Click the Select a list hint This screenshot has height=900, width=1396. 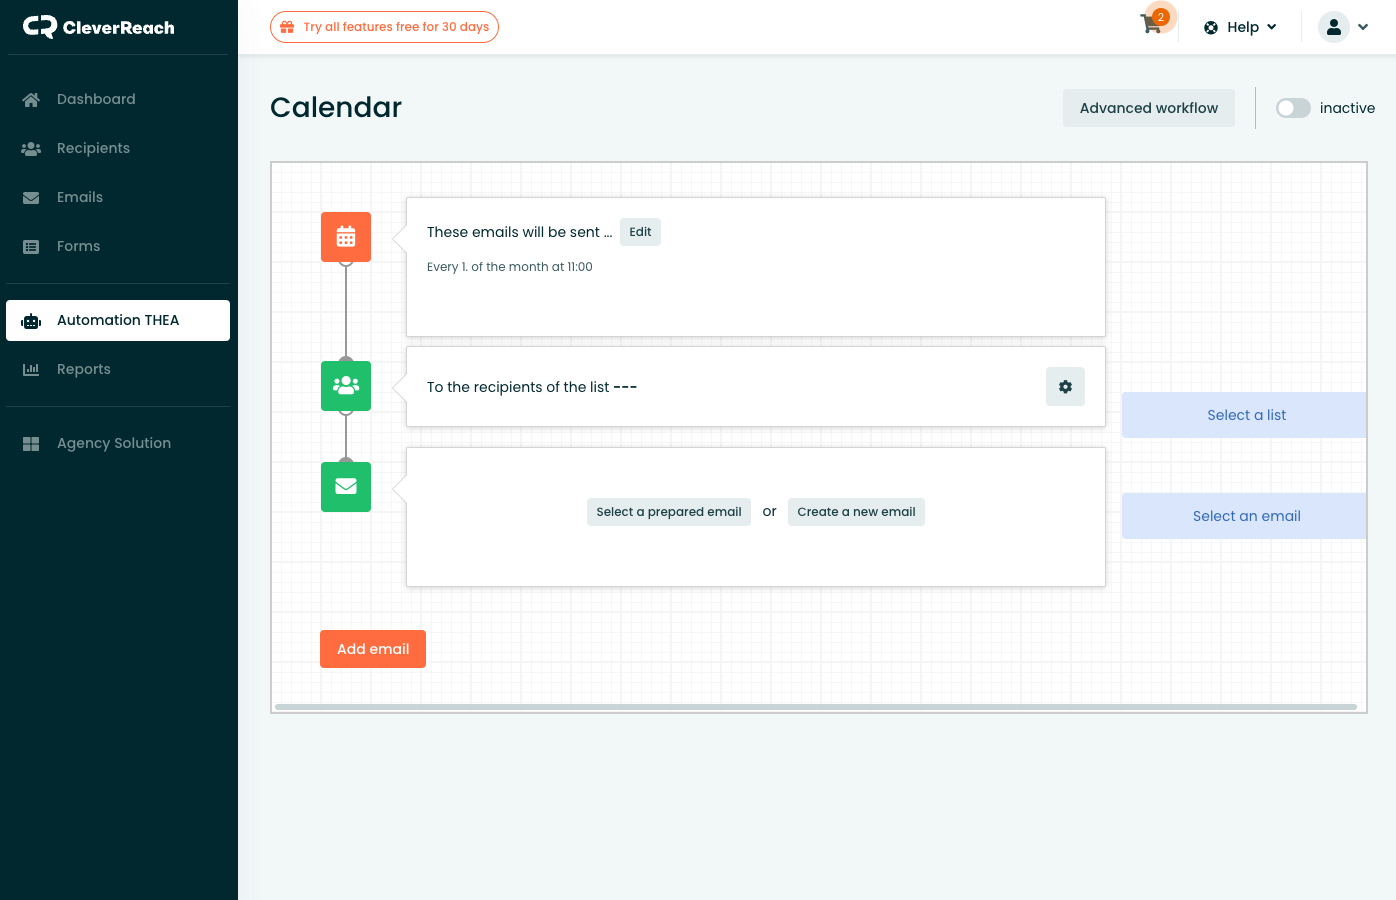pos(1244,415)
